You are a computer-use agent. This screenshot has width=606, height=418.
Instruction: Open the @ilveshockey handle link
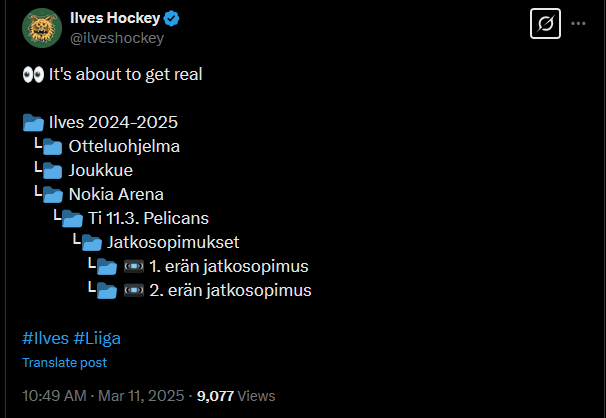click(117, 38)
